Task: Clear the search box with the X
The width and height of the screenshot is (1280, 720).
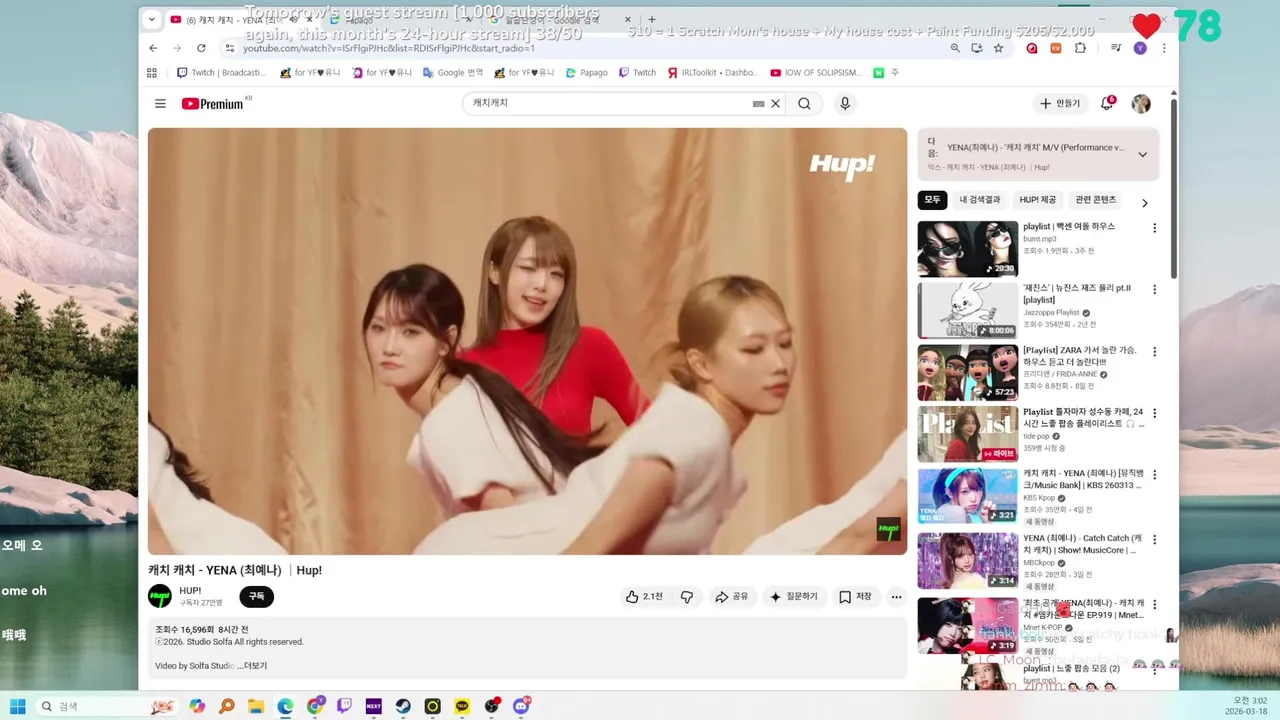Action: pyautogui.click(x=775, y=104)
